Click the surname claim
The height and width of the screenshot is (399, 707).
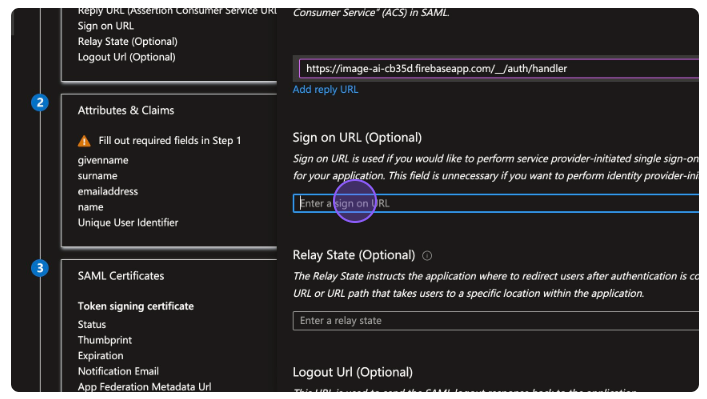click(x=97, y=176)
